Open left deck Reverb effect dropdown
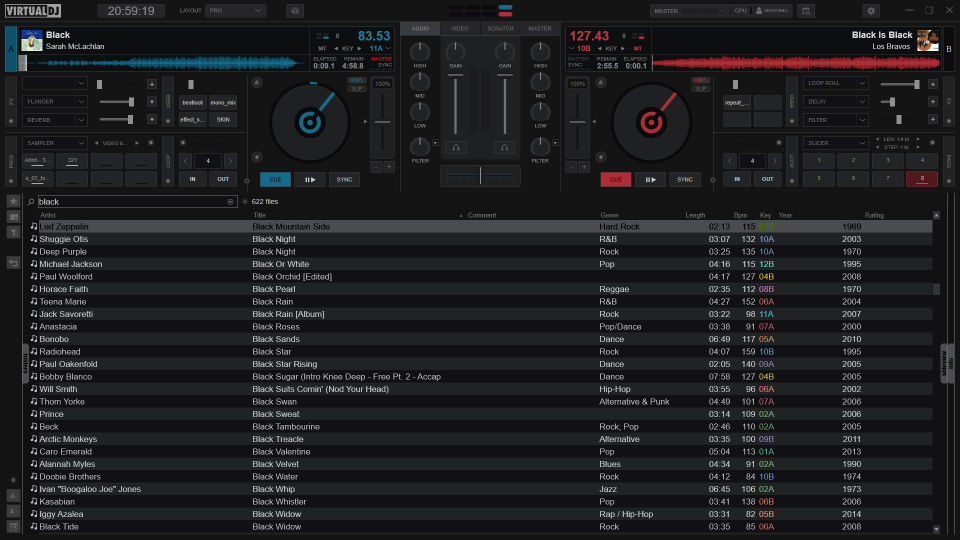The image size is (960, 540). pyautogui.click(x=54, y=120)
